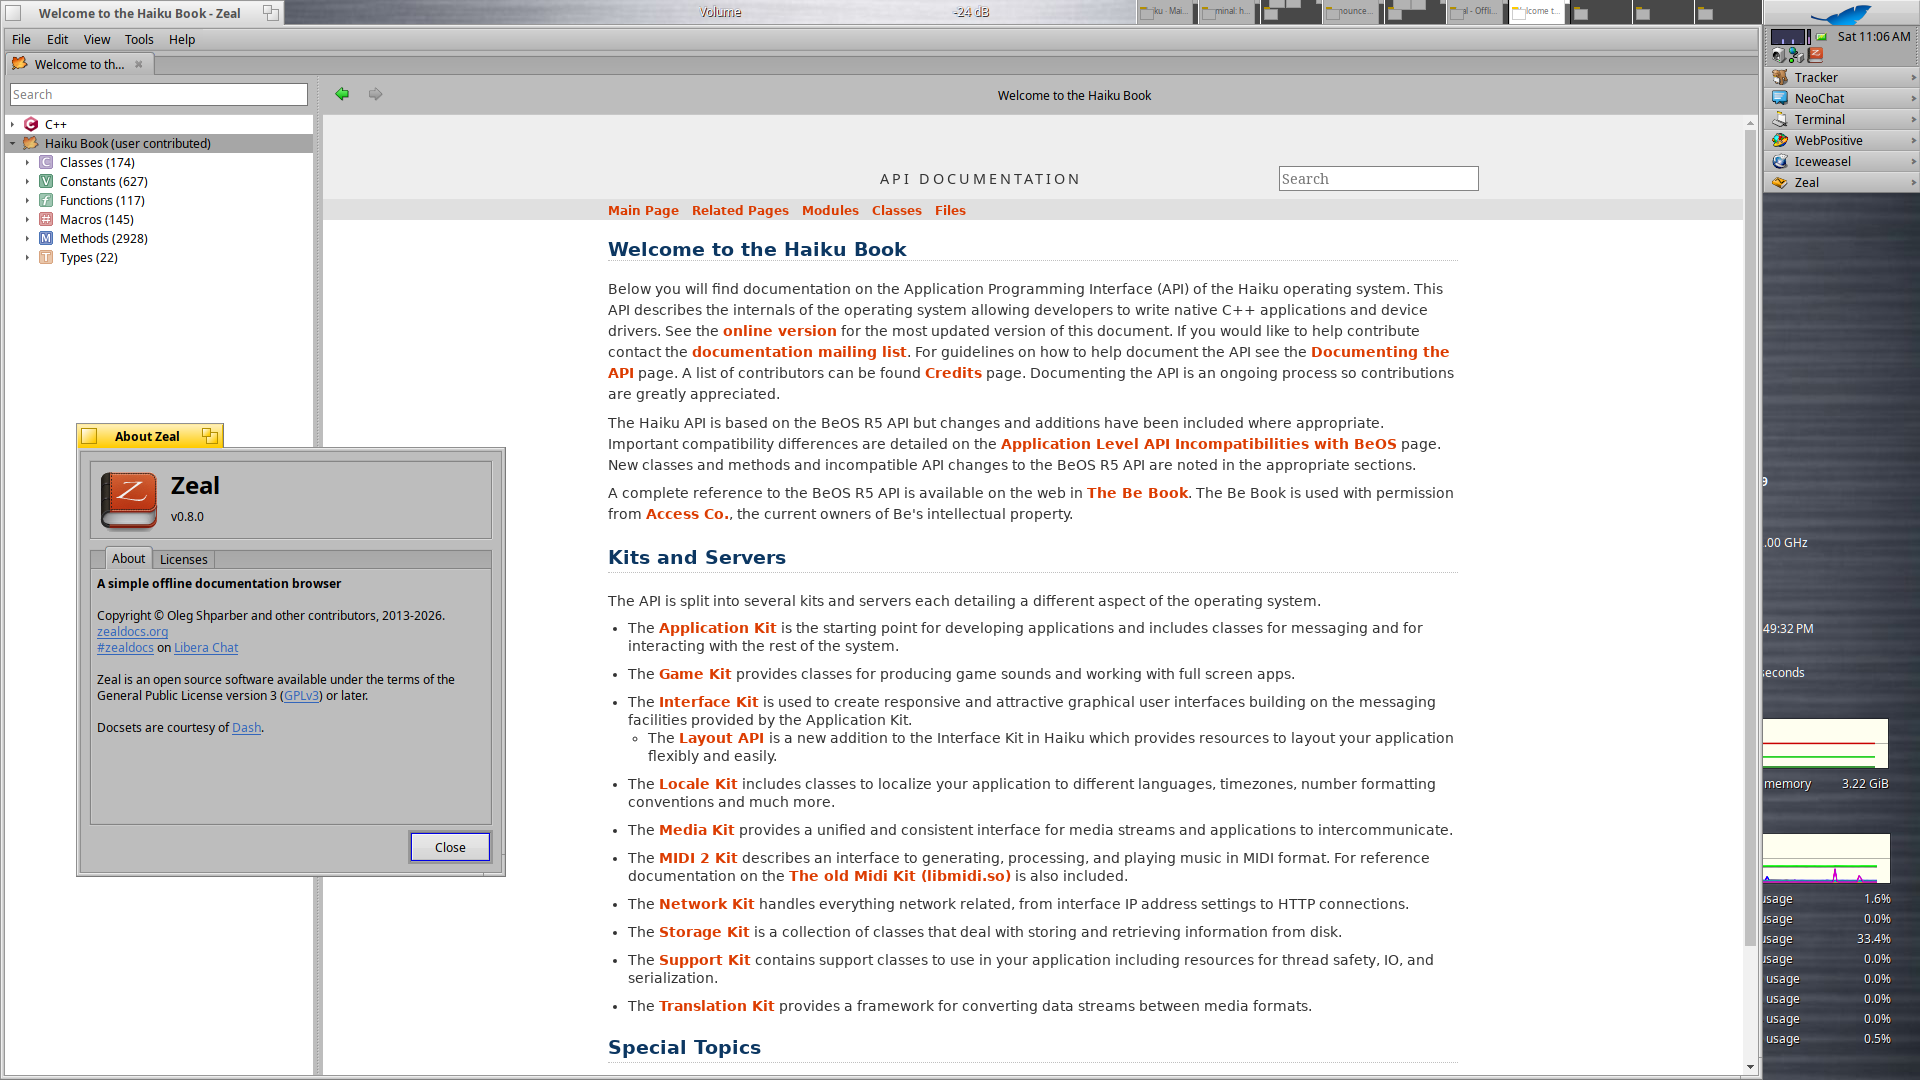This screenshot has width=1920, height=1080.
Task: Click the Zeal book logo in About dialog
Action: [x=129, y=499]
